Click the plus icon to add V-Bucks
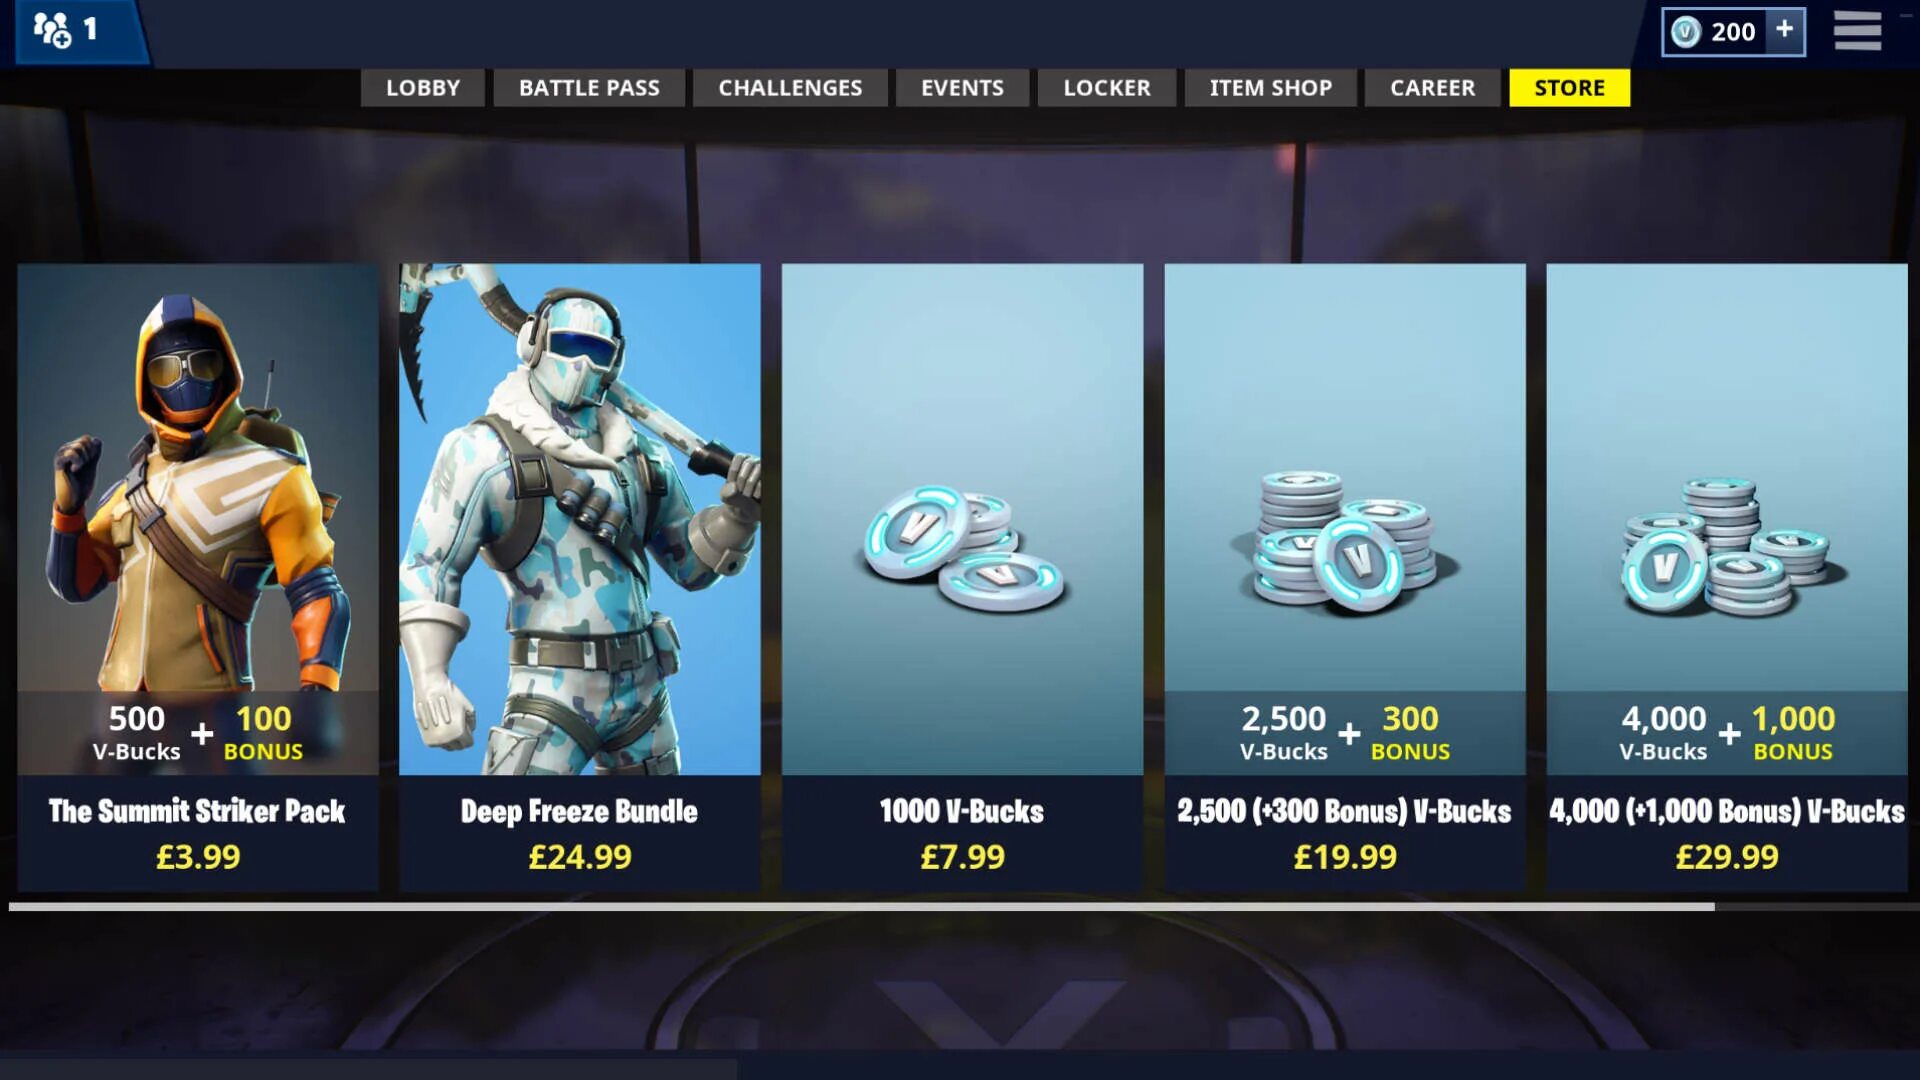Screen dimensions: 1920x1080 (x=1784, y=30)
